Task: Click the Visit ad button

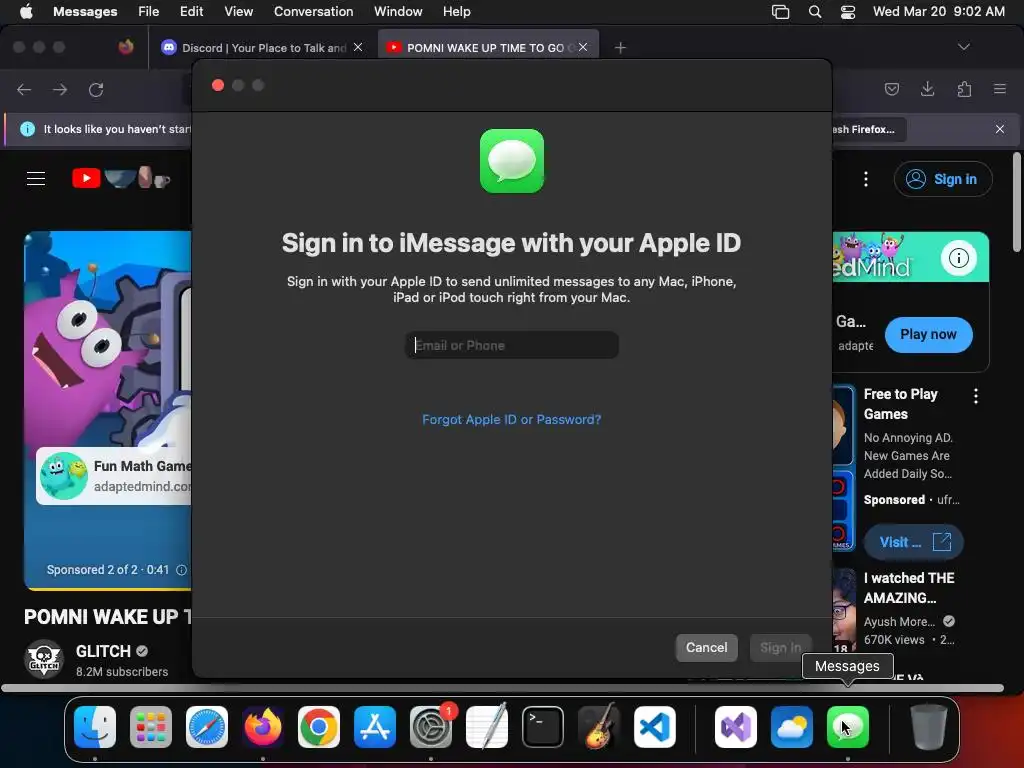Action: pyautogui.click(x=914, y=542)
